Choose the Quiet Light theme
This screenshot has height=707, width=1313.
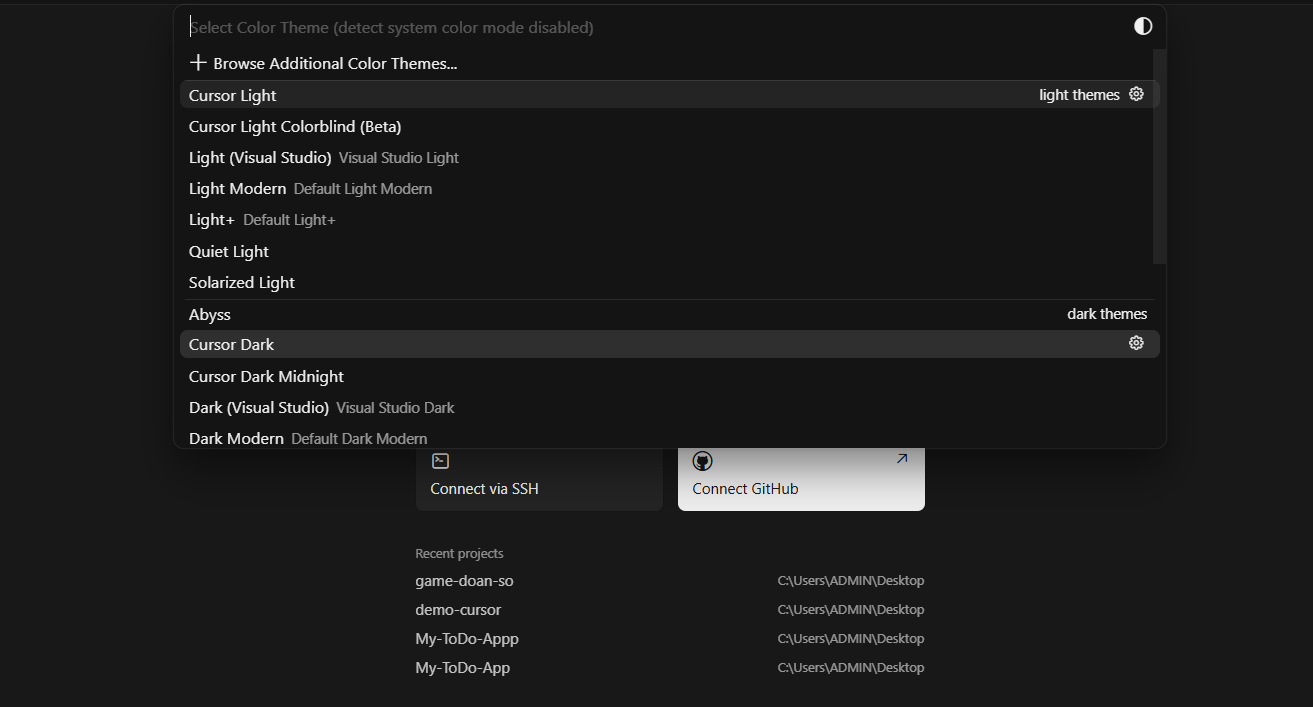click(669, 251)
